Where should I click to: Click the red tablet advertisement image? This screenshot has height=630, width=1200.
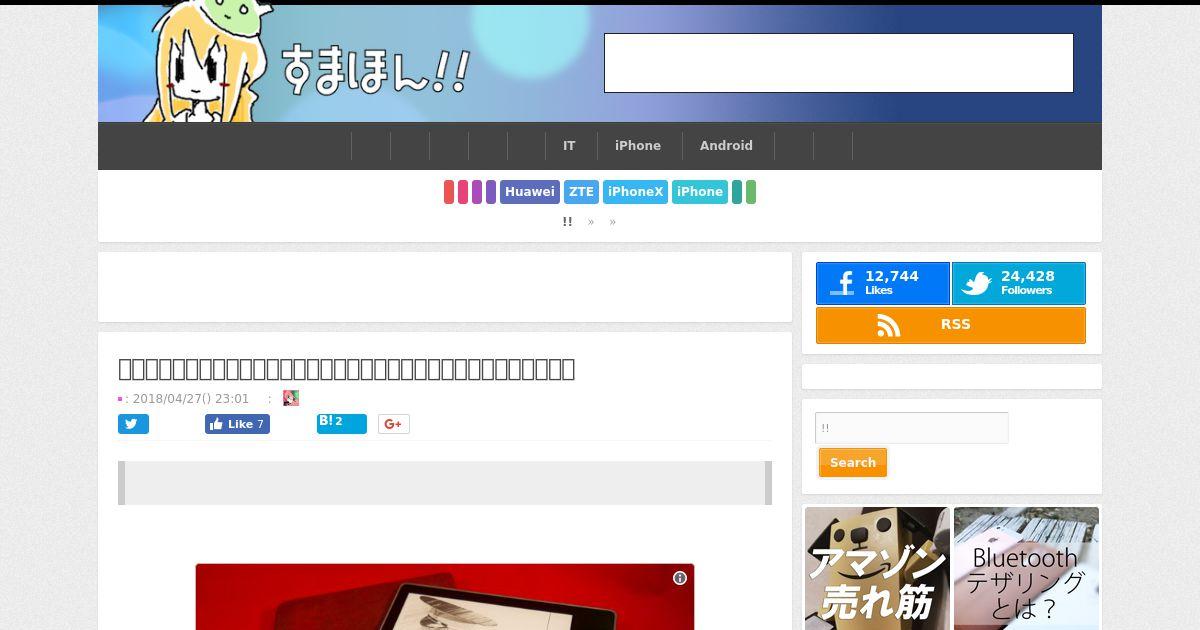(445, 597)
